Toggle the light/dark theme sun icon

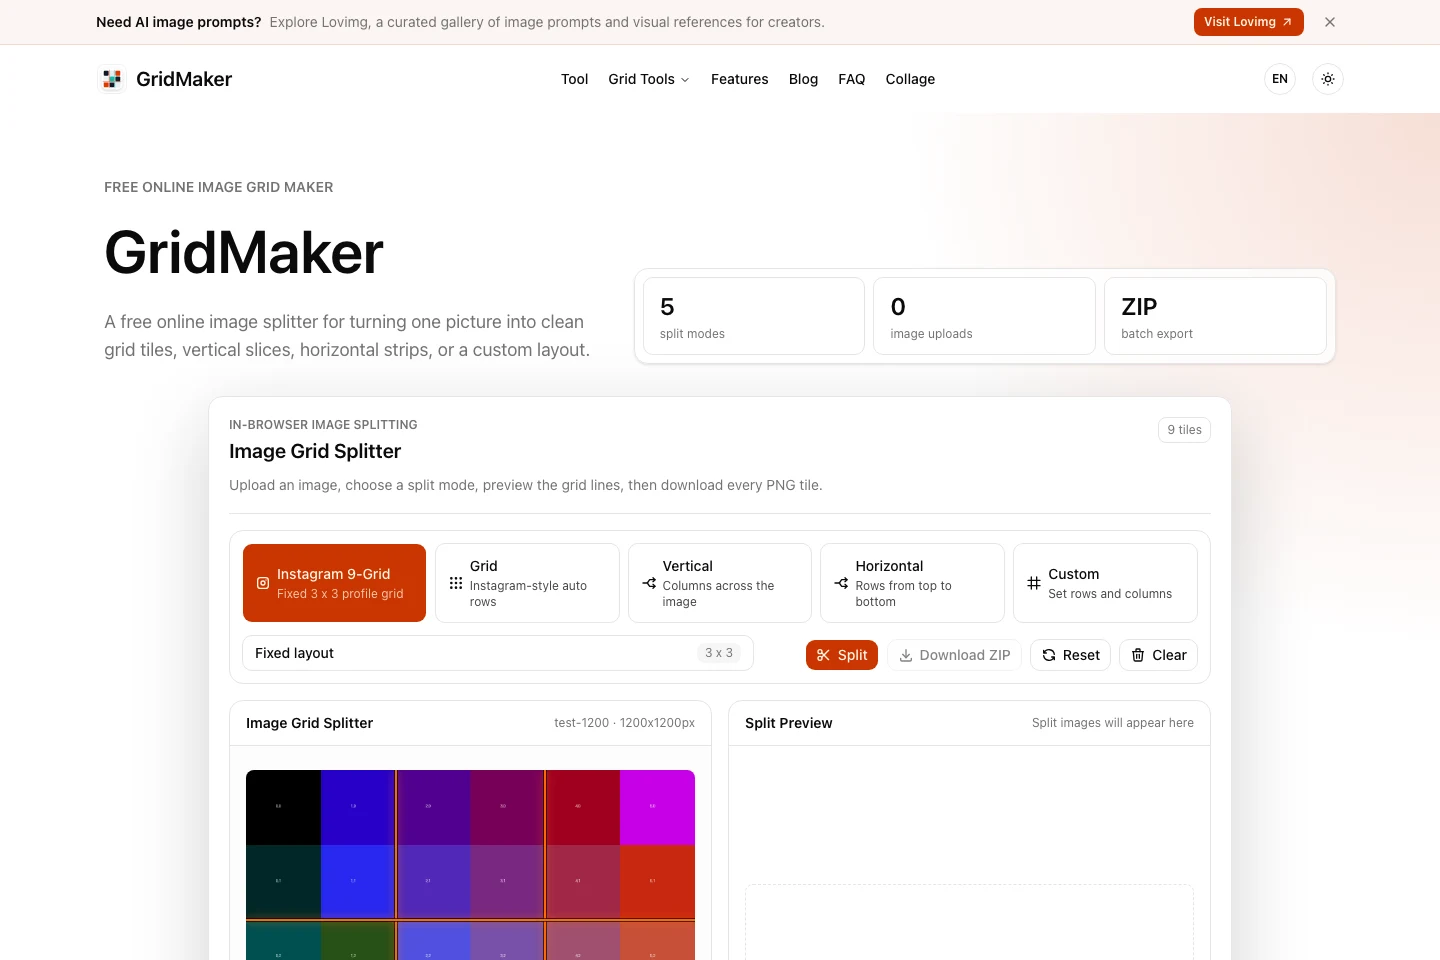[1328, 79]
